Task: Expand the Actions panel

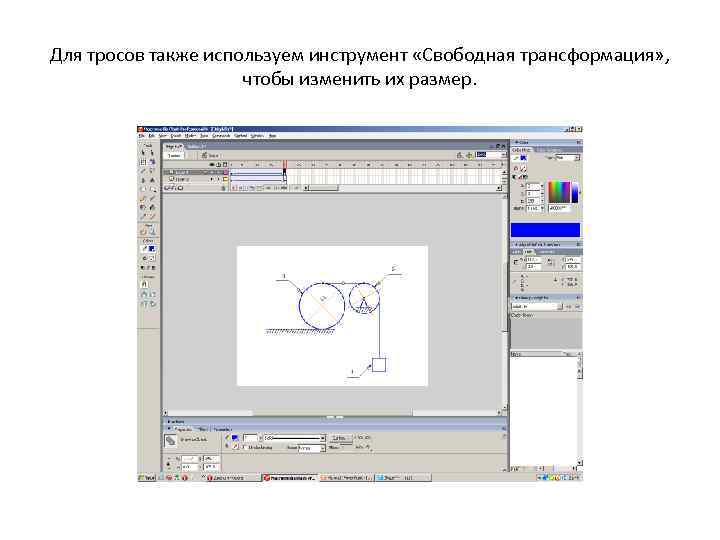Action: pos(169,422)
